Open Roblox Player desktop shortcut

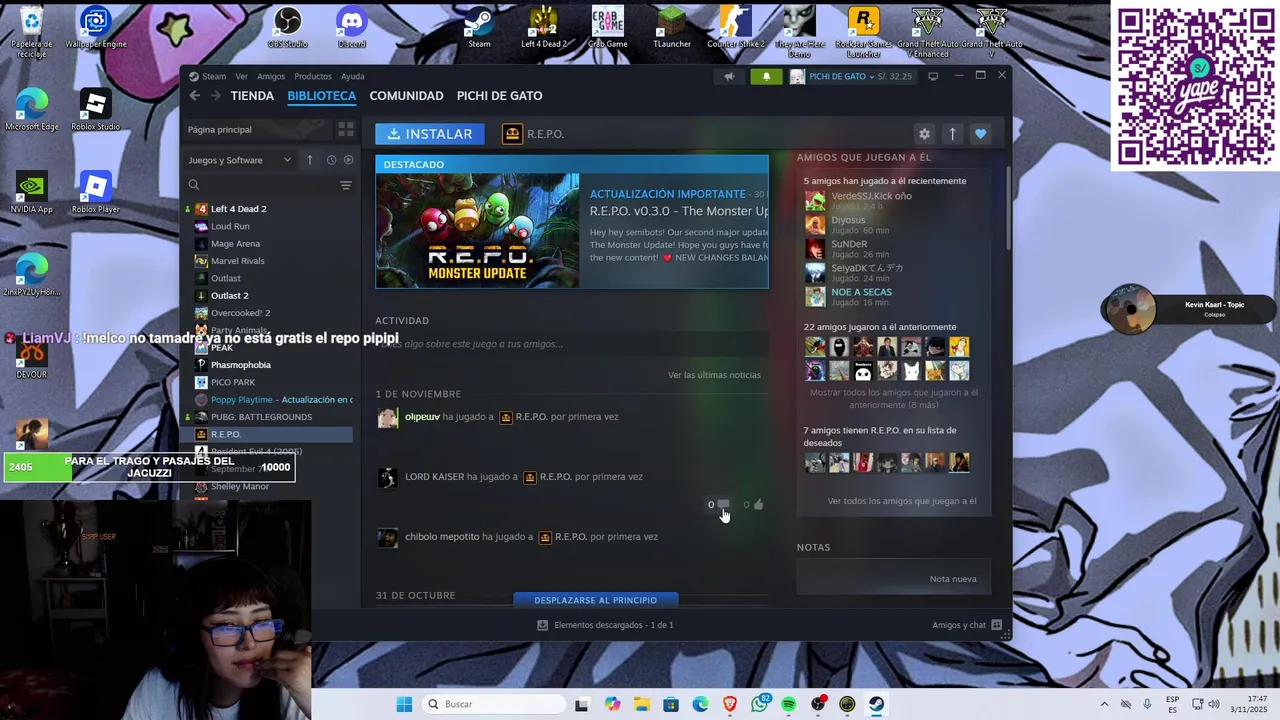[95, 193]
